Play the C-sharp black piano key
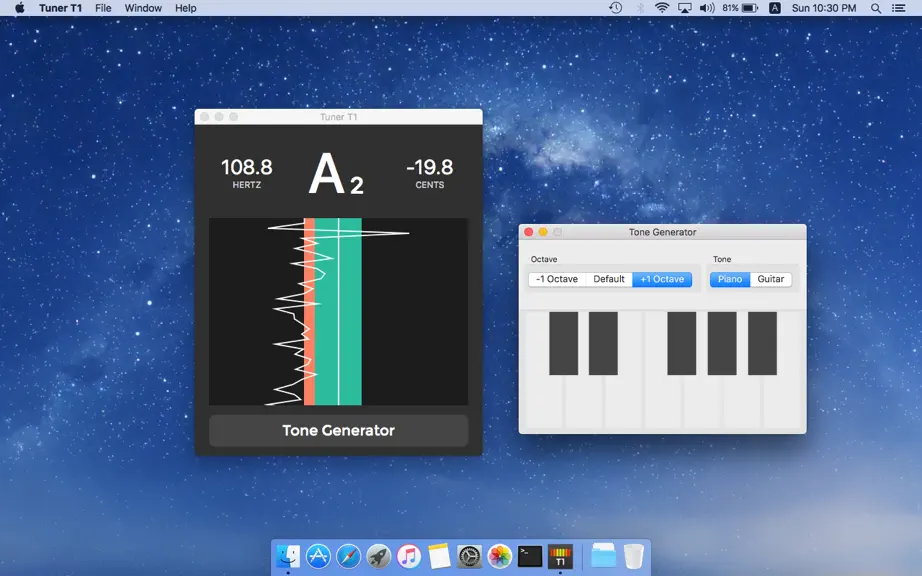Screen dimensions: 922x576 click(563, 343)
